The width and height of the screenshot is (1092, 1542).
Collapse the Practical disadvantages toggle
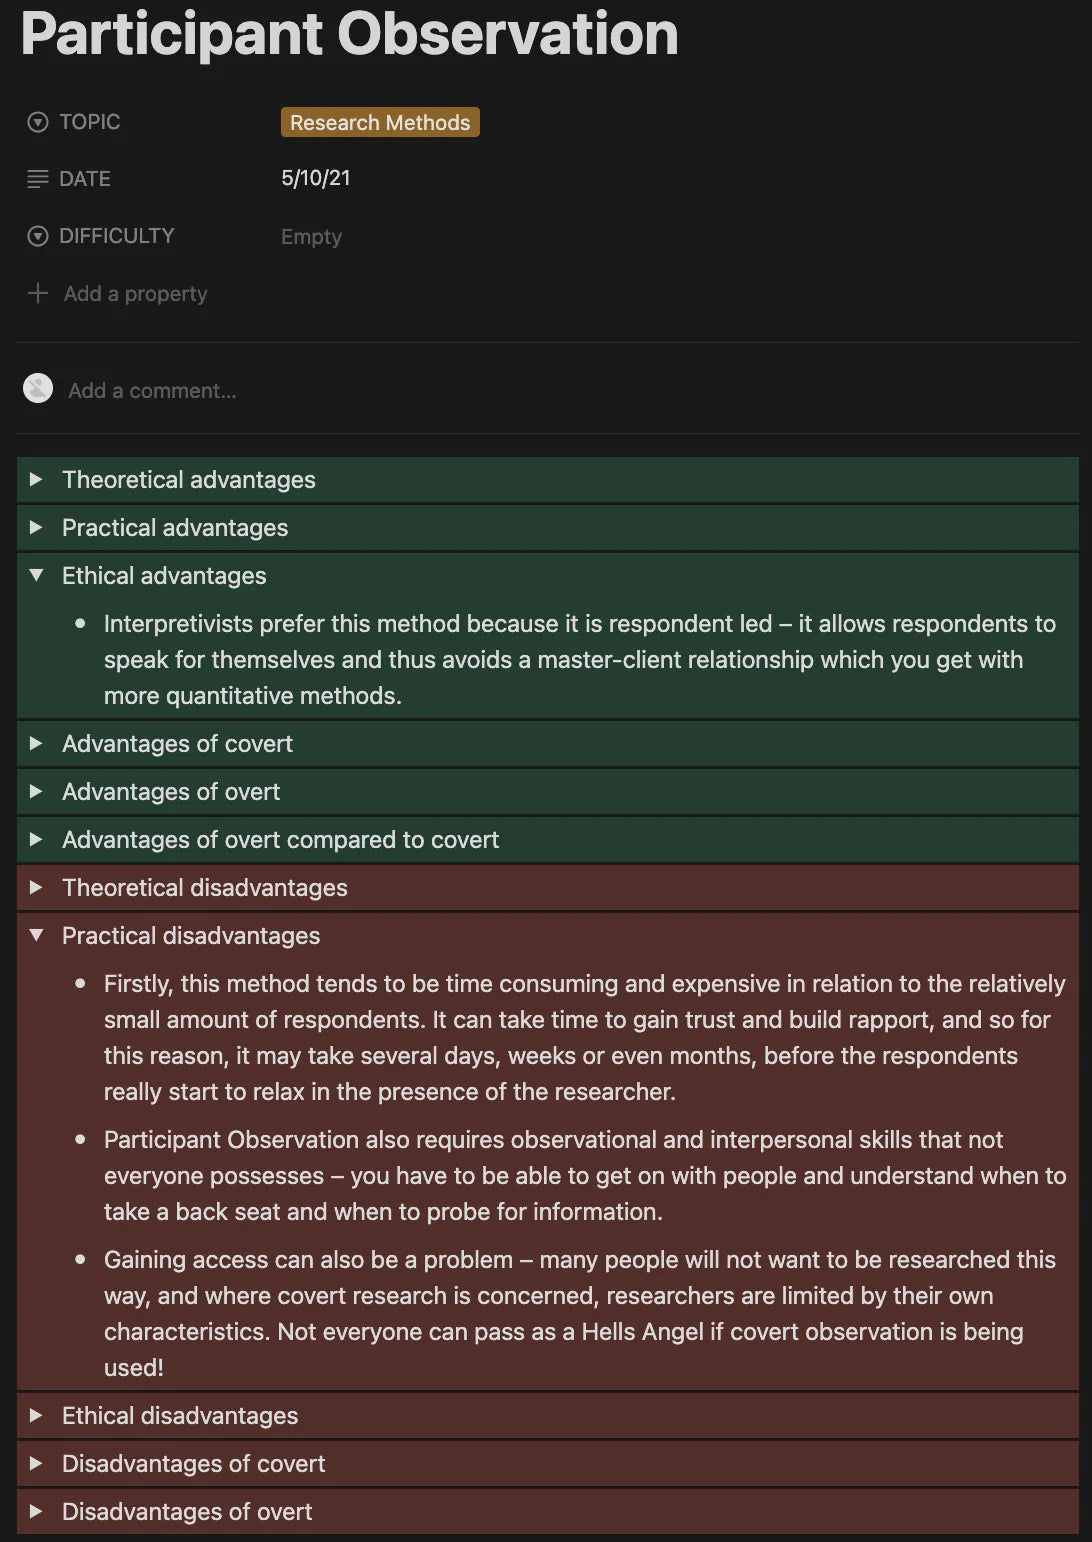tap(36, 935)
